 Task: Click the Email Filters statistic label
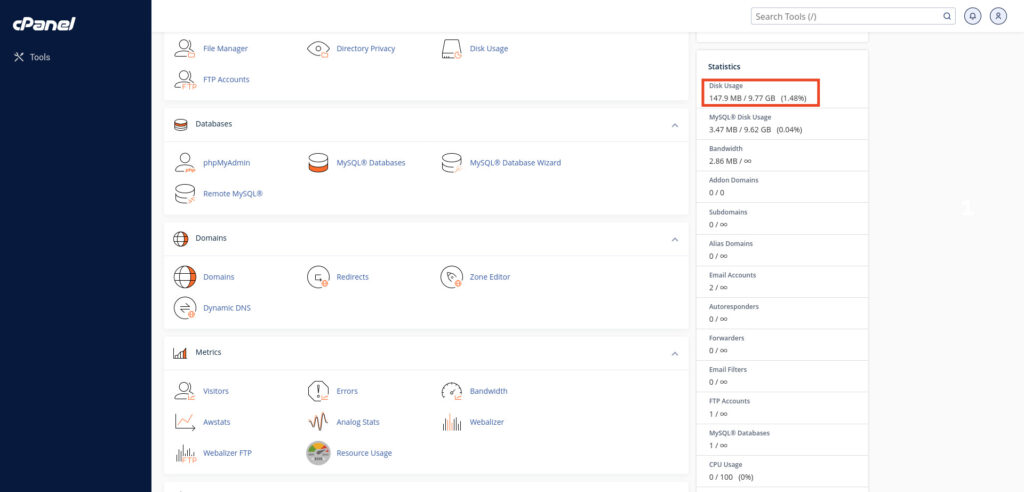[728, 369]
